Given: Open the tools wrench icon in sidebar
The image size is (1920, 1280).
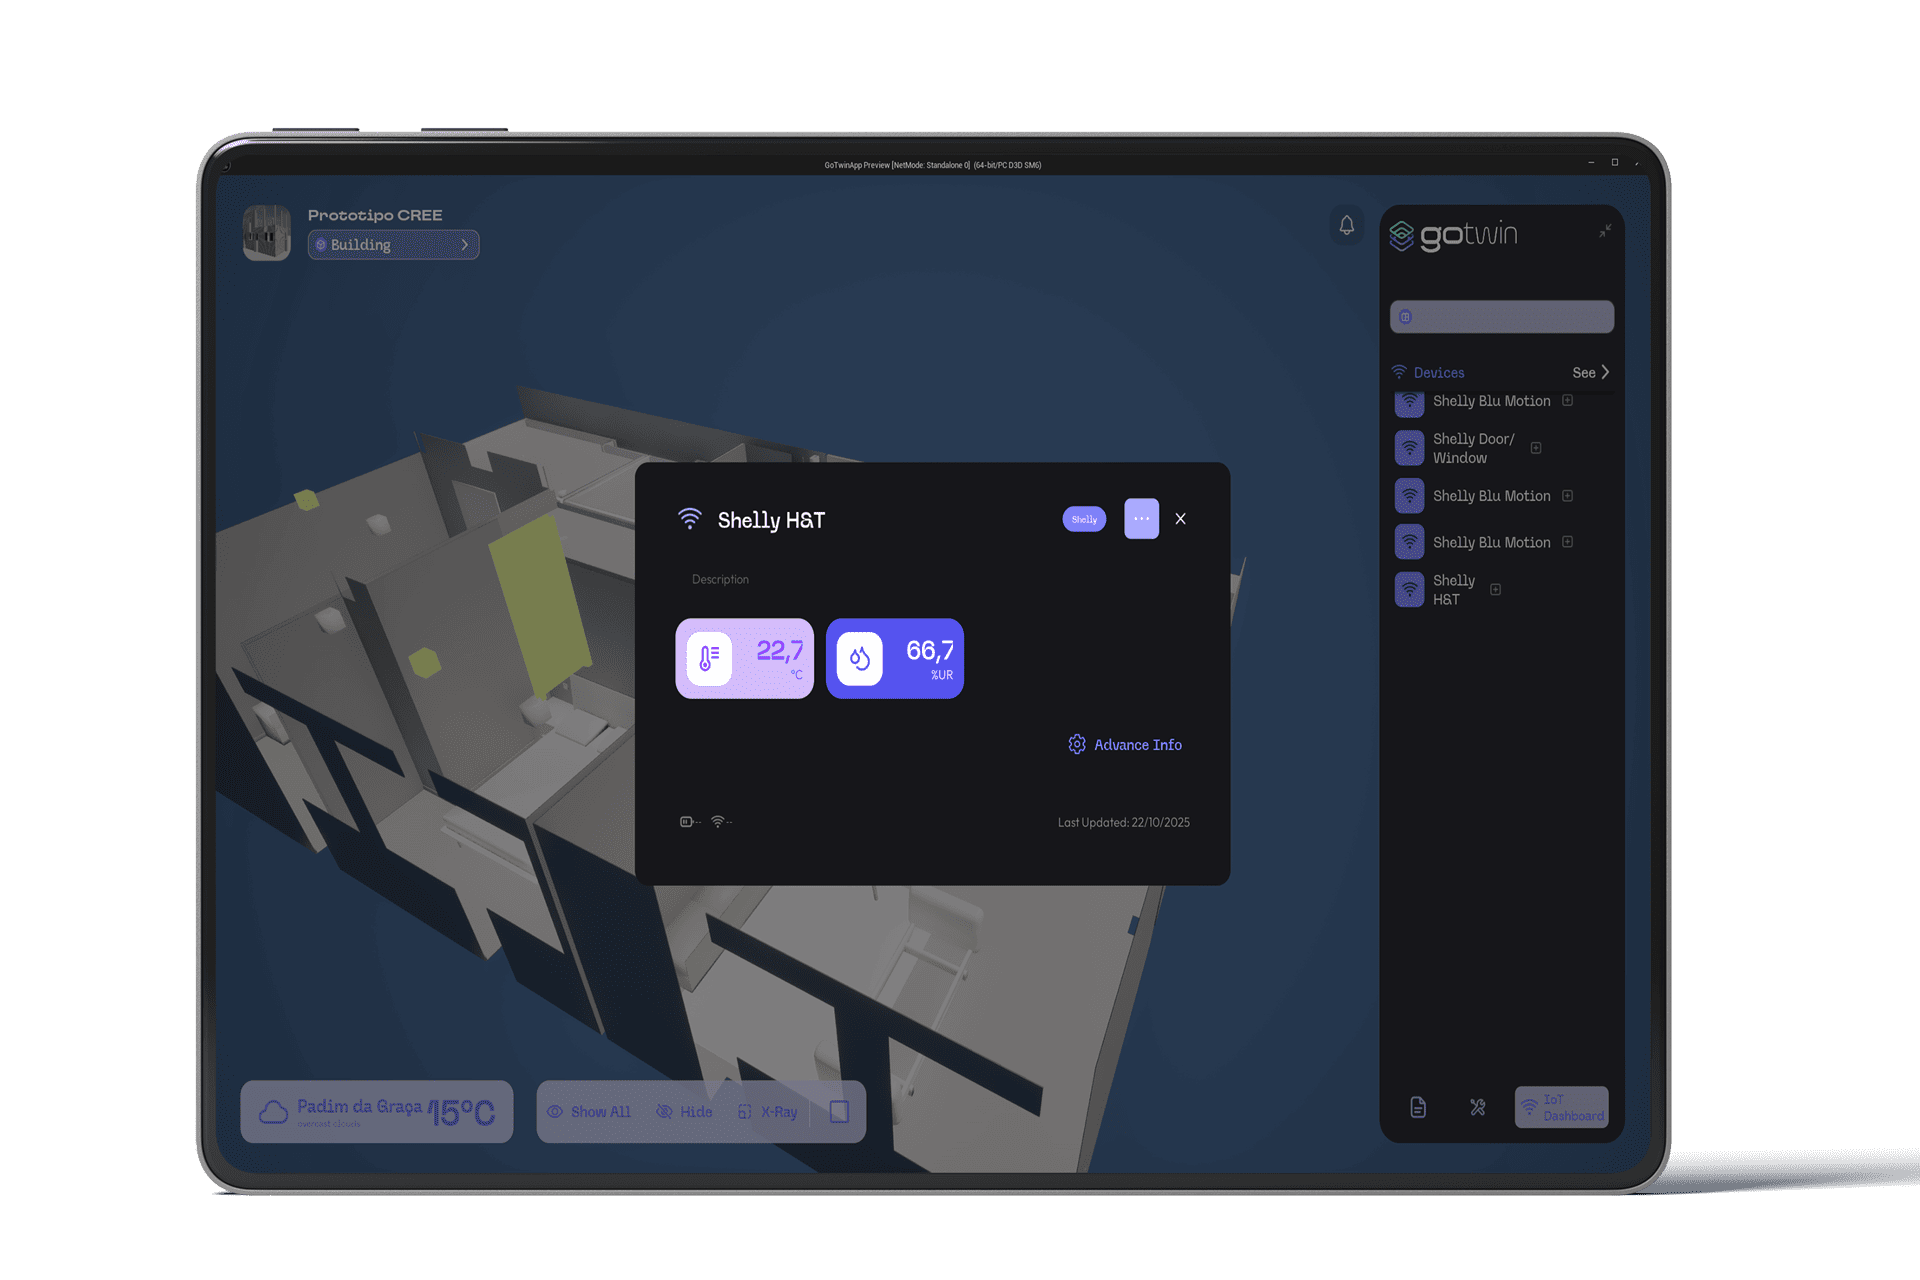Looking at the screenshot, I should tap(1477, 1107).
